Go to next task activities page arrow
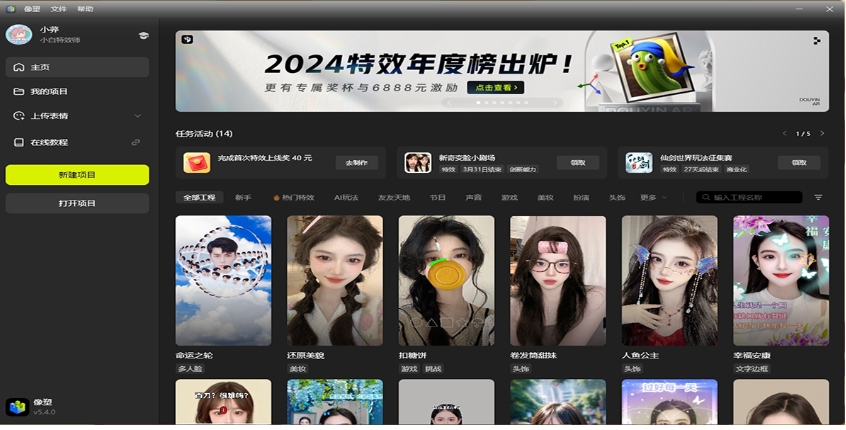The image size is (846, 430). pos(822,134)
